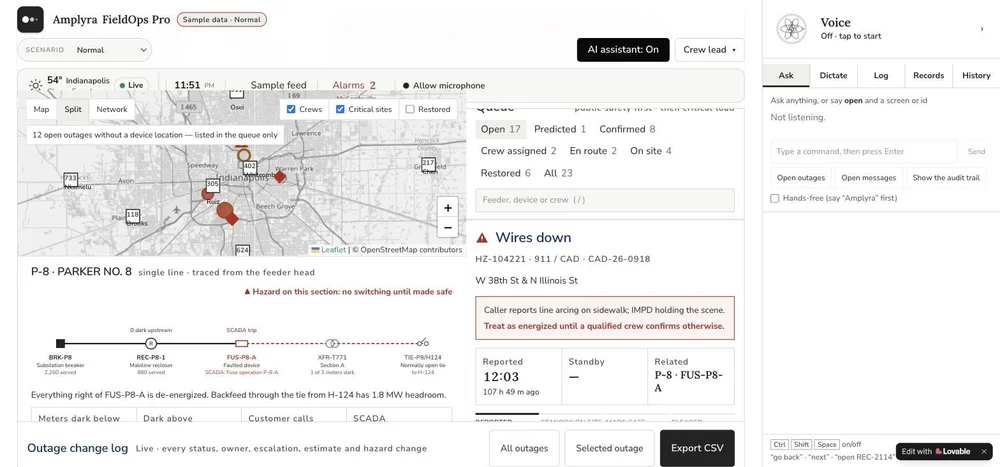This screenshot has width=1000, height=467.
Task: Click the sunny weather icon
Action: (x=36, y=85)
